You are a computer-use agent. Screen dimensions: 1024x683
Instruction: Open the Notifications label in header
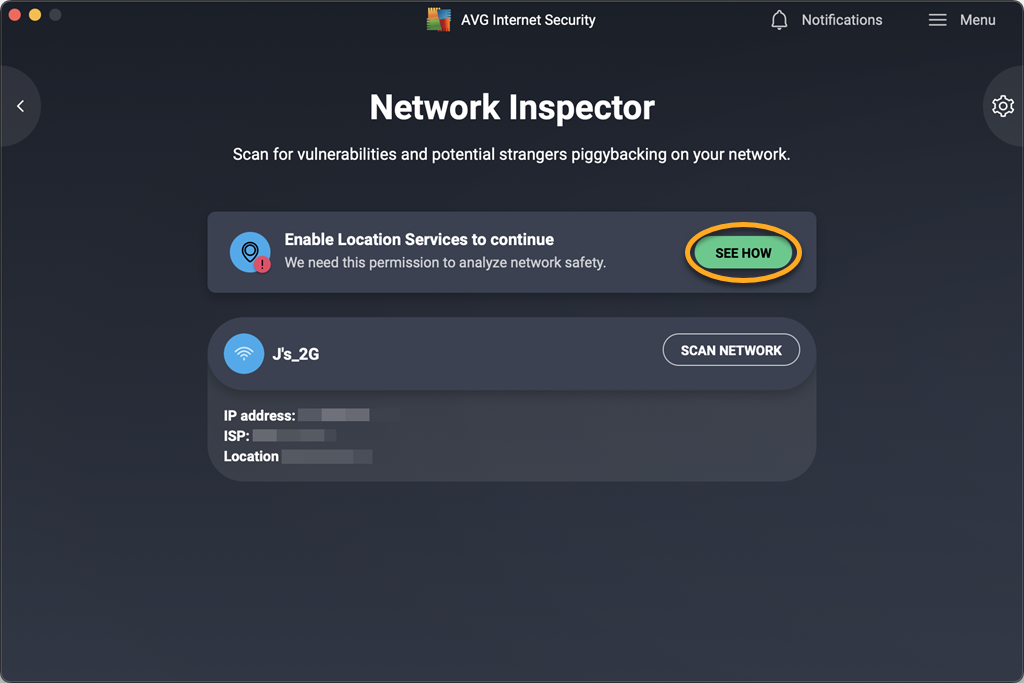[841, 20]
